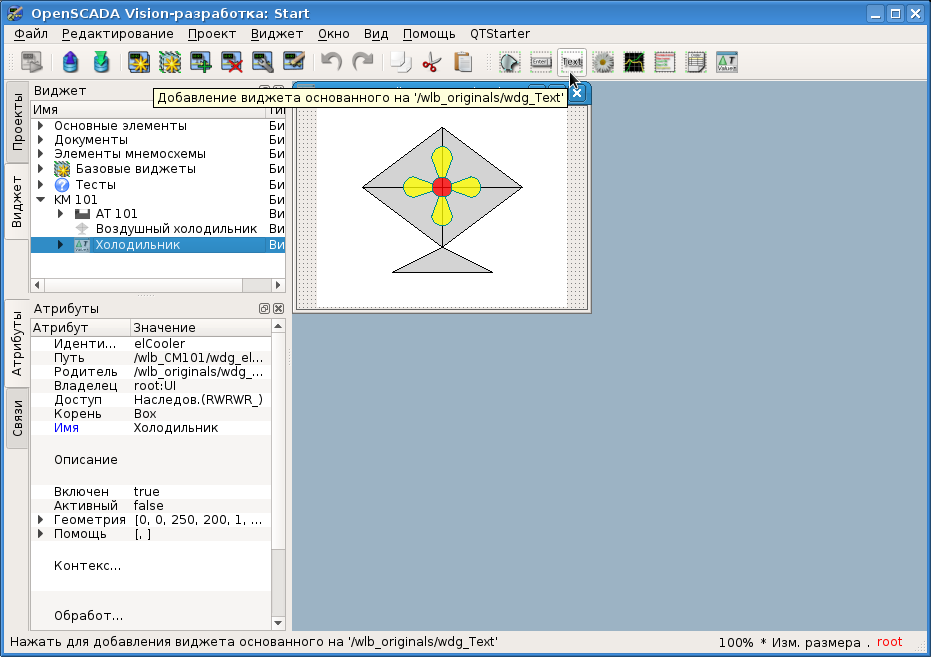The height and width of the screenshot is (657, 931).
Task: Expand the Геометрия attribute row
Action: 41,520
